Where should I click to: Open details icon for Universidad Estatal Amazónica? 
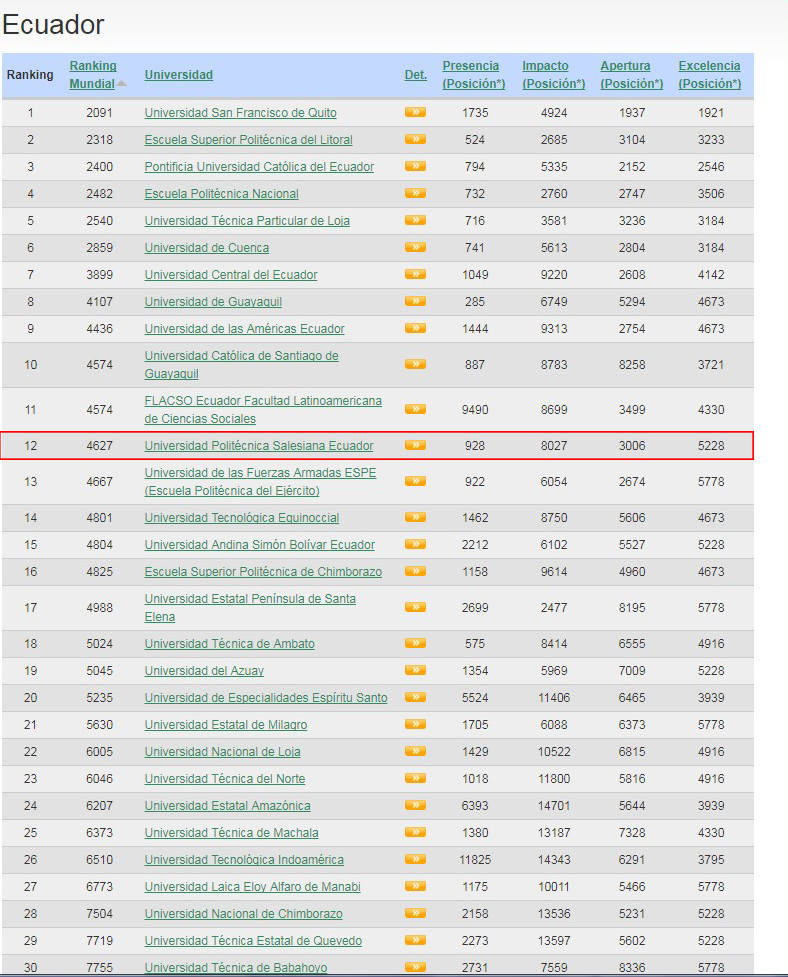415,805
